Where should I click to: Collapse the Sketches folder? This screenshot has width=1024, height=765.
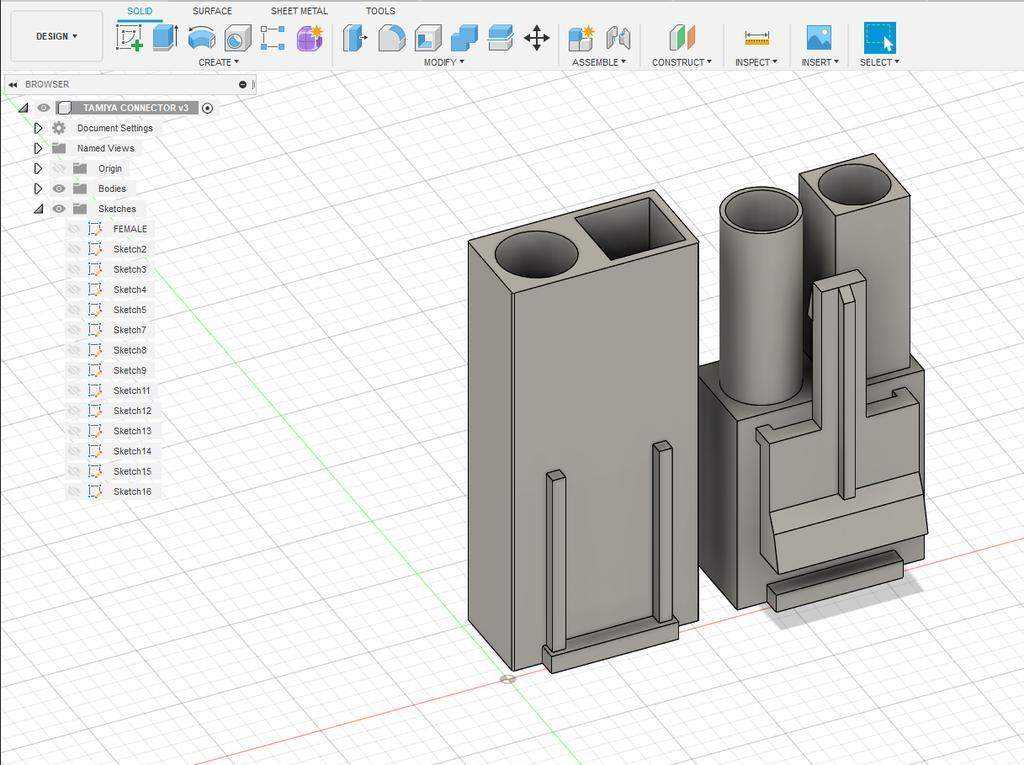(38, 209)
